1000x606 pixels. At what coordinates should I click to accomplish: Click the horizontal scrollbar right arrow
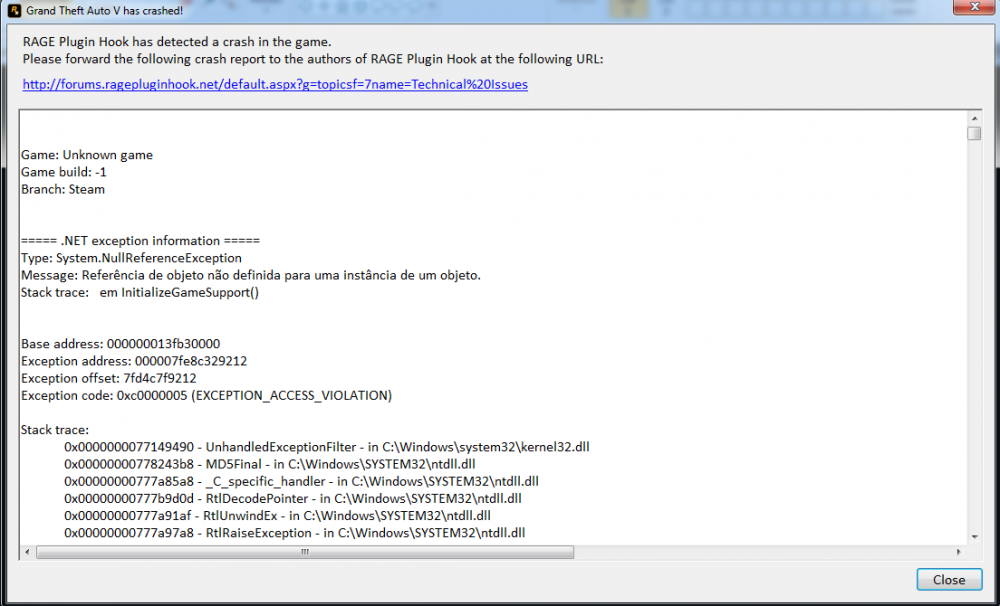(x=959, y=552)
